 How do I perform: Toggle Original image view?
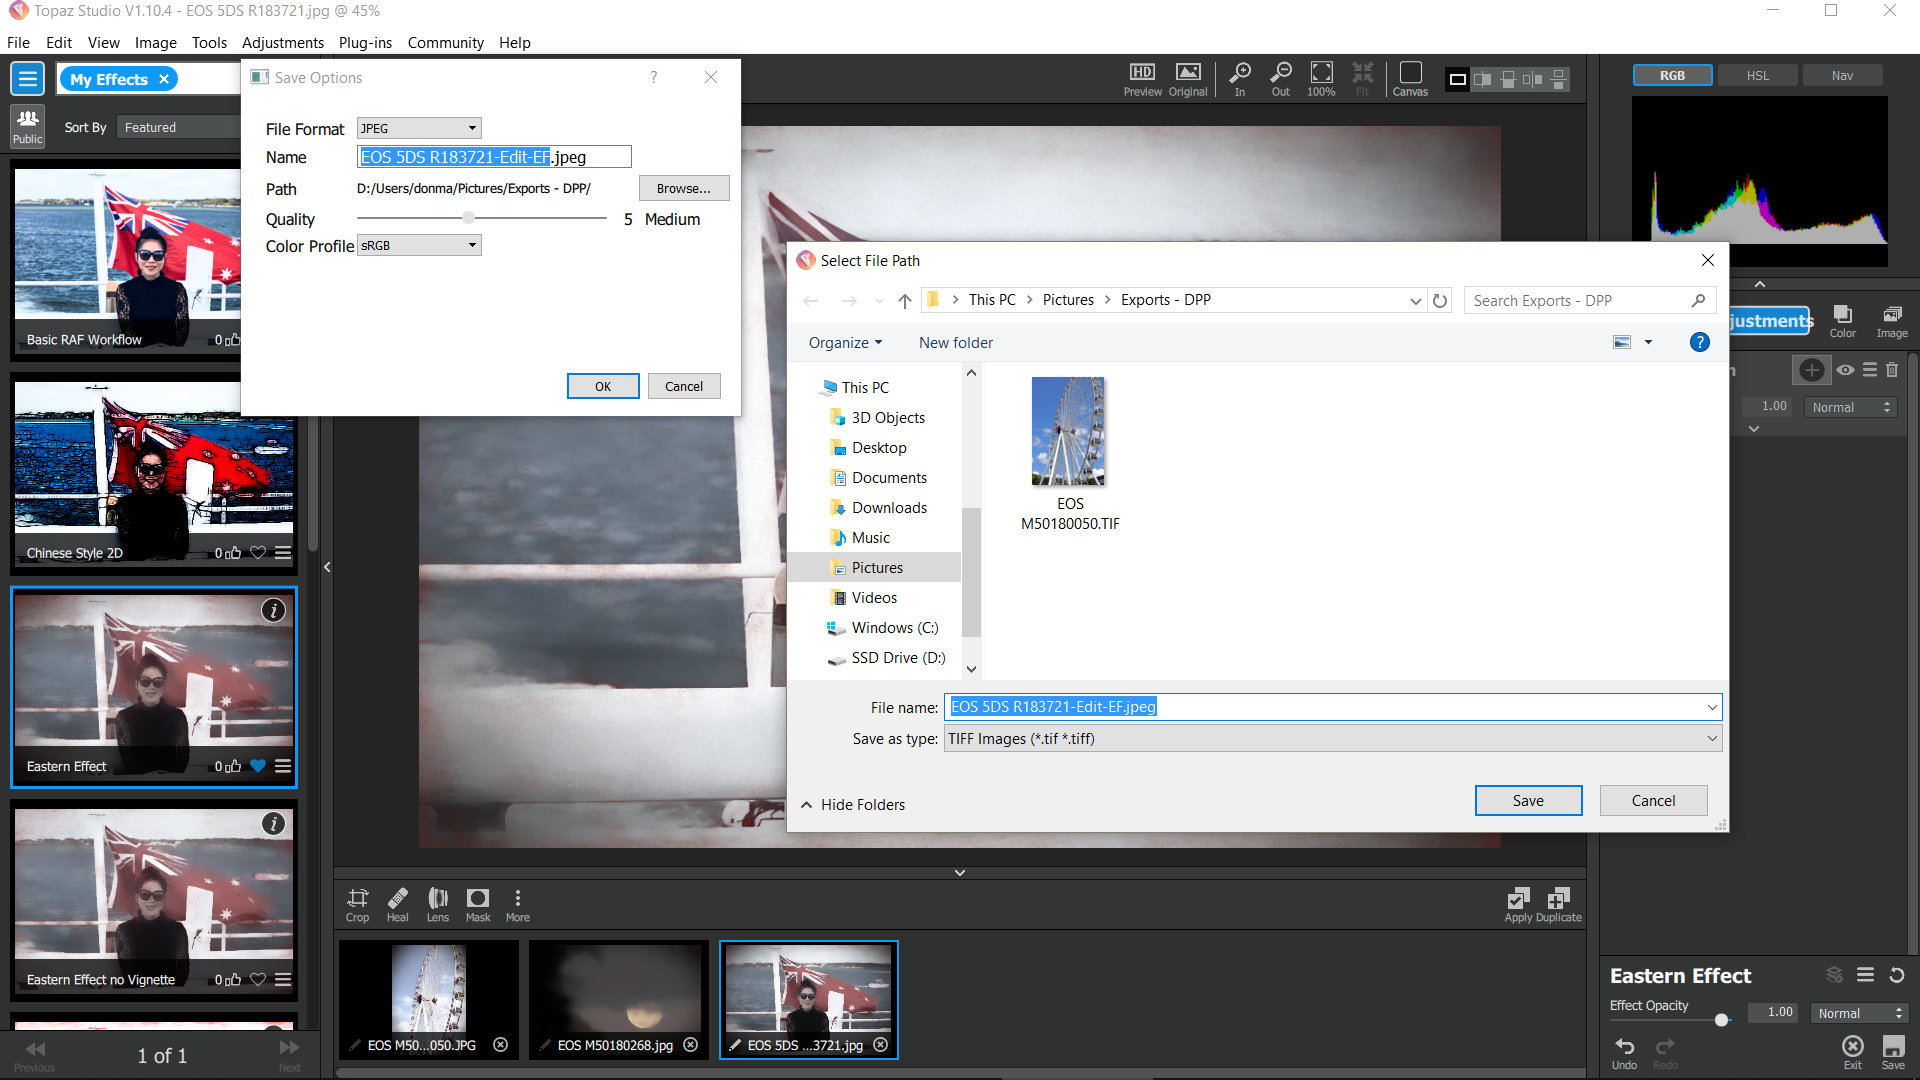(x=1188, y=79)
